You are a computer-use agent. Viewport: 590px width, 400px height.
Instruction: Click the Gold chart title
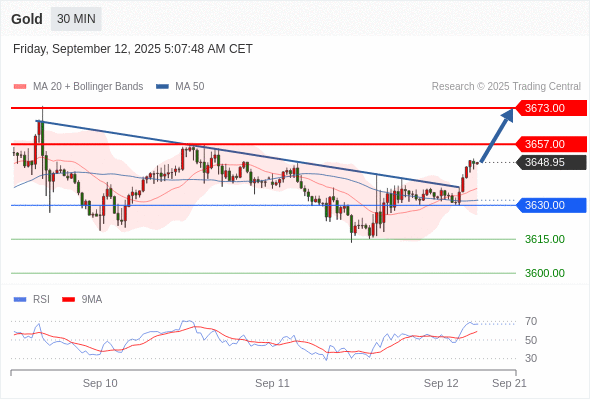tap(27, 19)
